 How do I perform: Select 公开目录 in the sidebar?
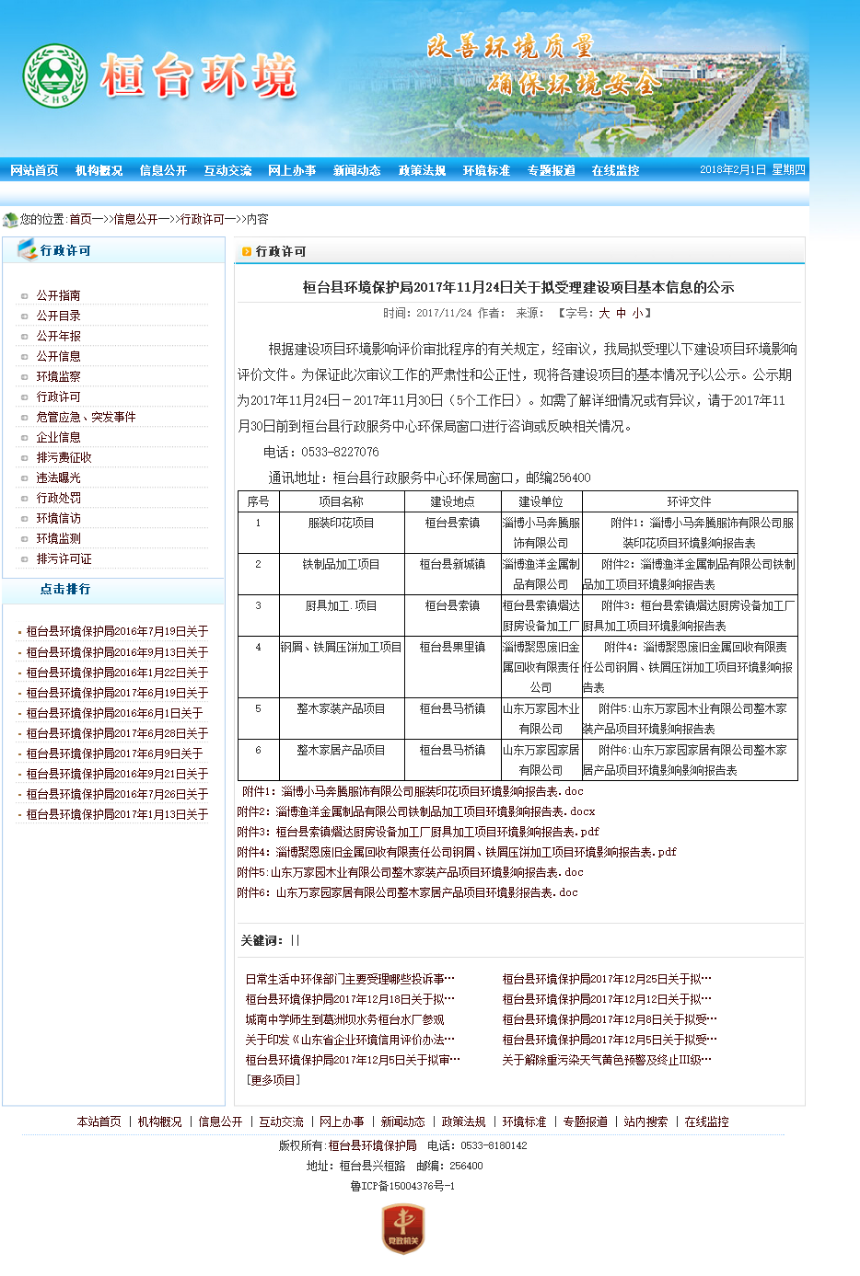59,316
